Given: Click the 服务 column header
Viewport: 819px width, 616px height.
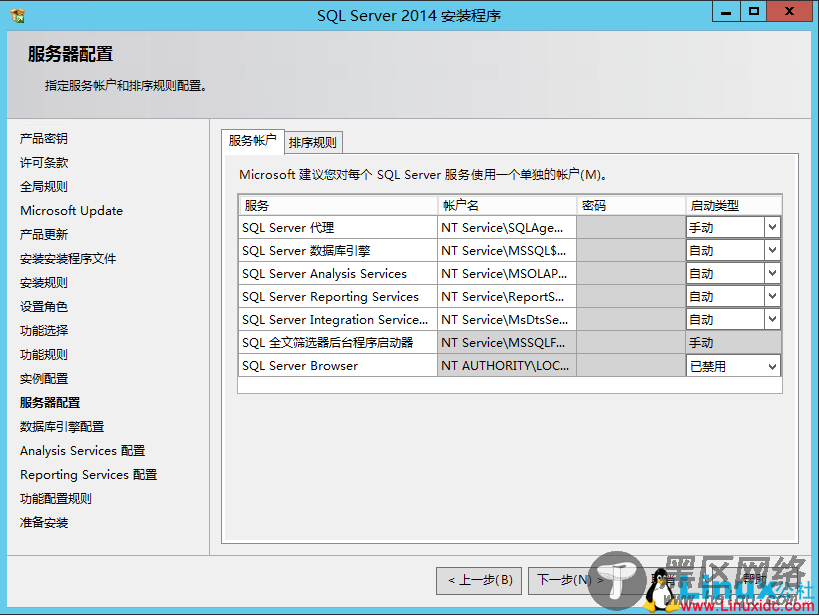Looking at the screenshot, I should 338,205.
